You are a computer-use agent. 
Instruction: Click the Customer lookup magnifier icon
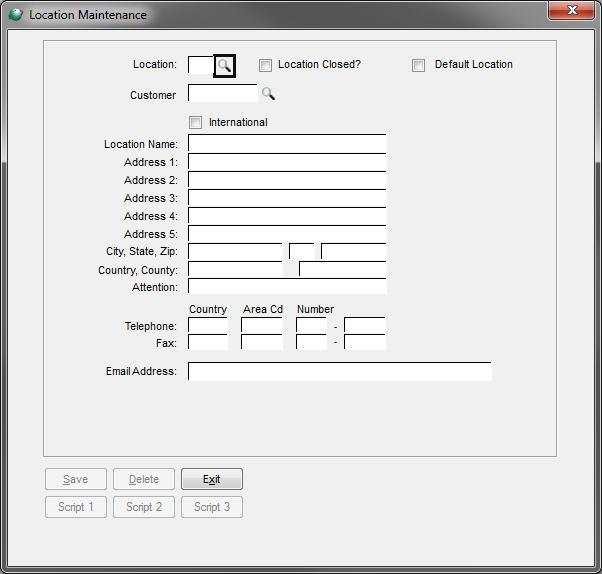pos(268,94)
